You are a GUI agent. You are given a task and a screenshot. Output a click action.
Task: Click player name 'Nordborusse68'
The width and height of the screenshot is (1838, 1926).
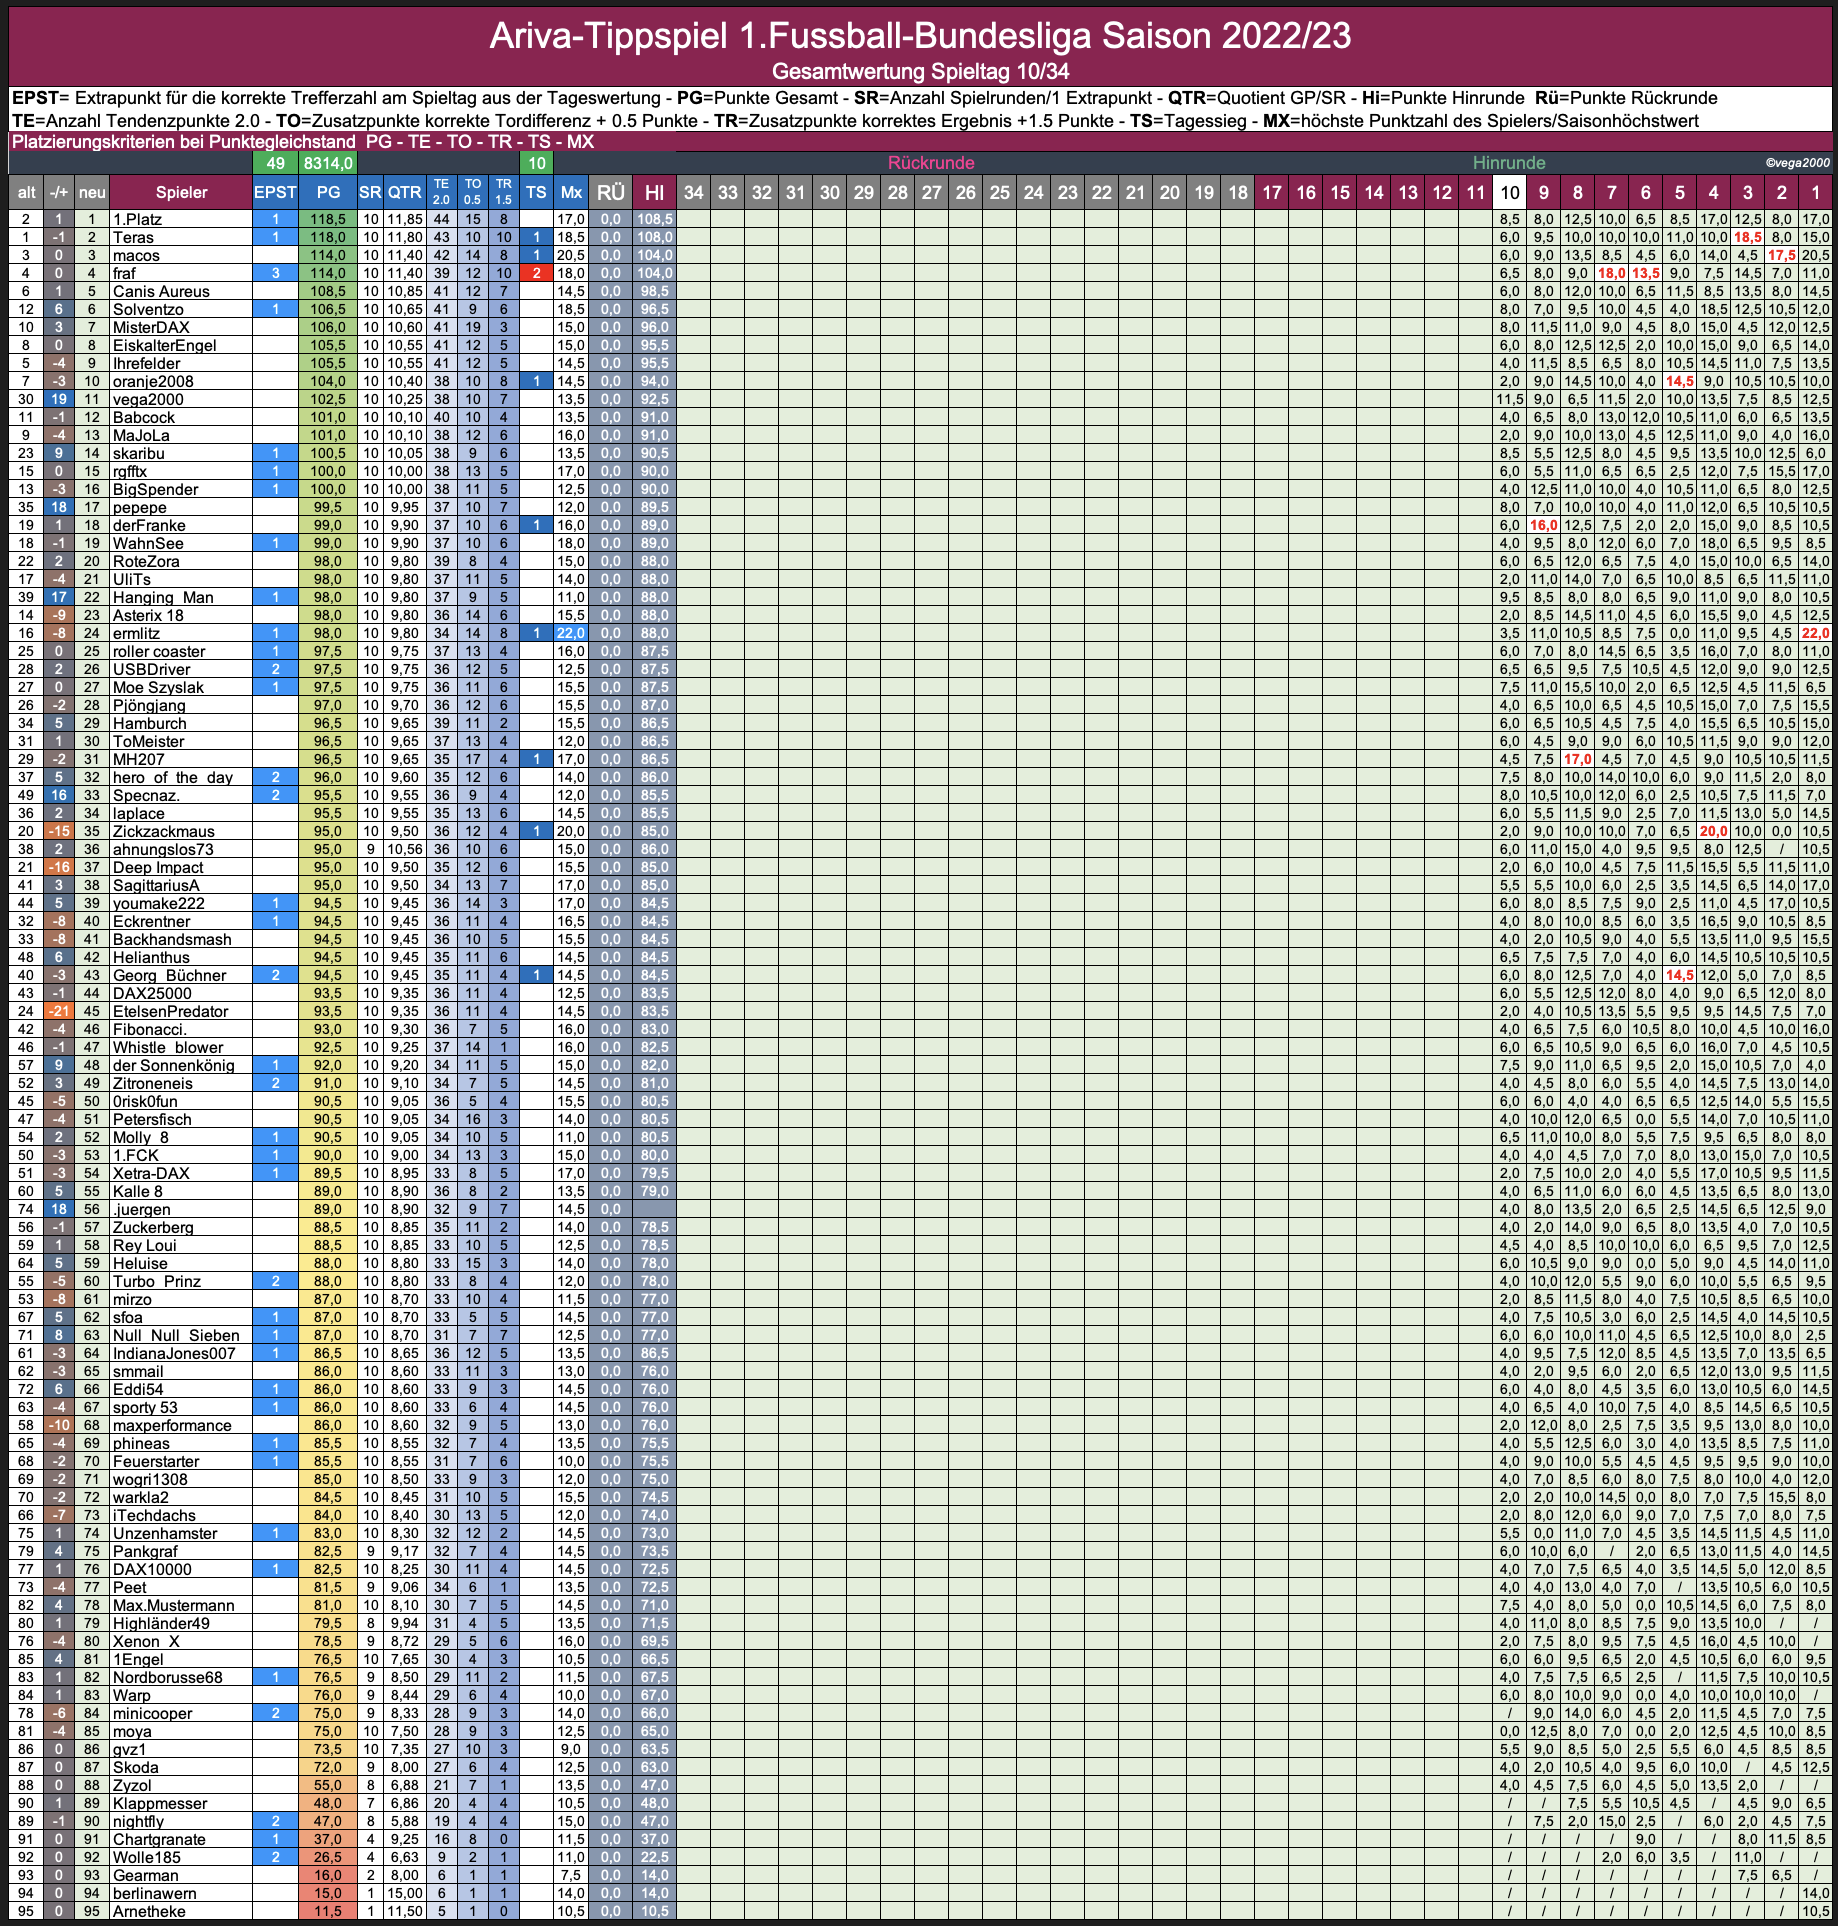(x=167, y=1677)
